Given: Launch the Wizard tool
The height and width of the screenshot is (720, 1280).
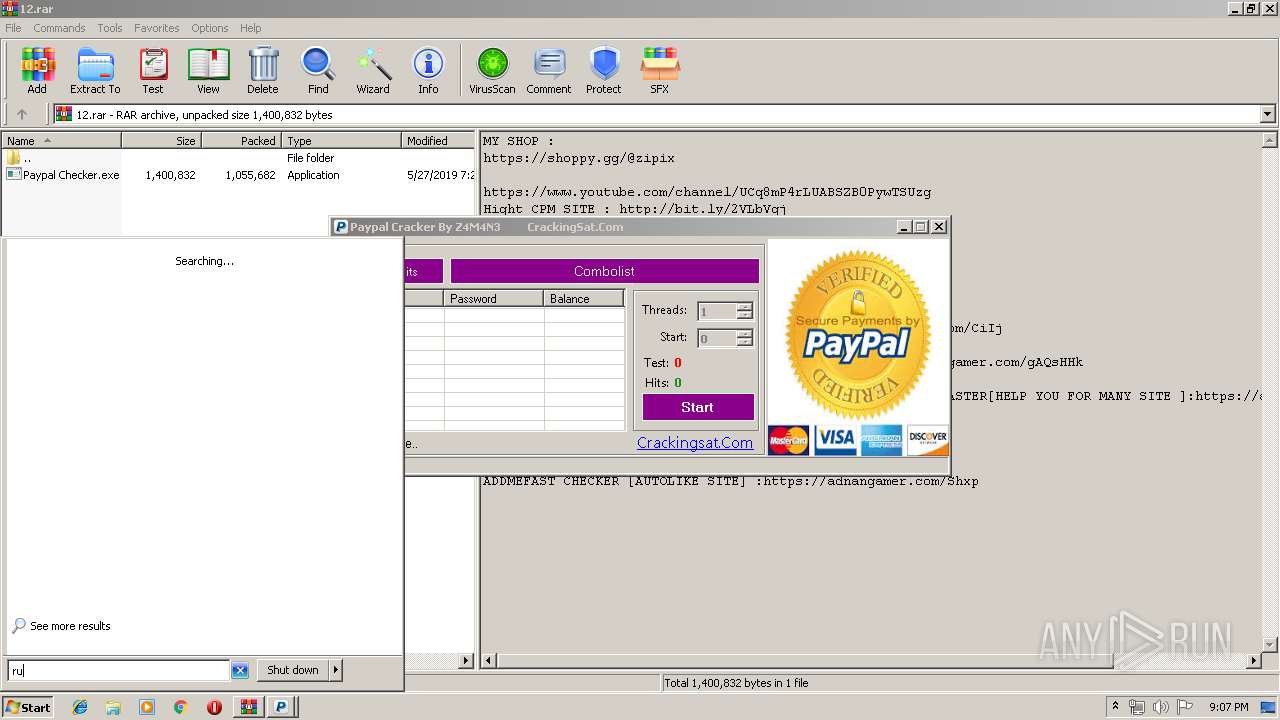Looking at the screenshot, I should point(373,71).
